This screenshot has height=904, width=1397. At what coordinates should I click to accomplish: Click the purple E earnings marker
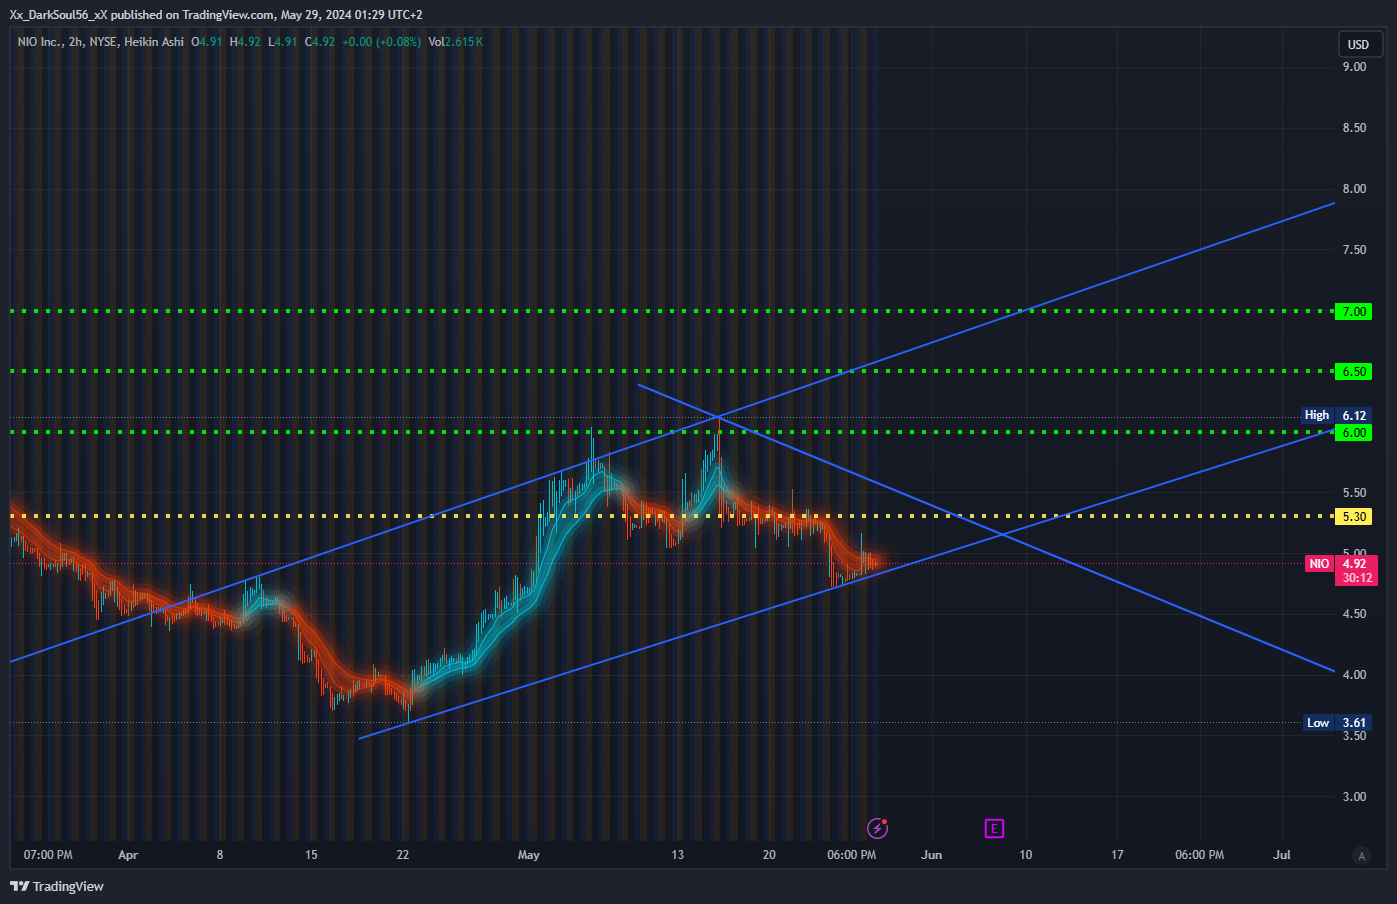tap(994, 828)
